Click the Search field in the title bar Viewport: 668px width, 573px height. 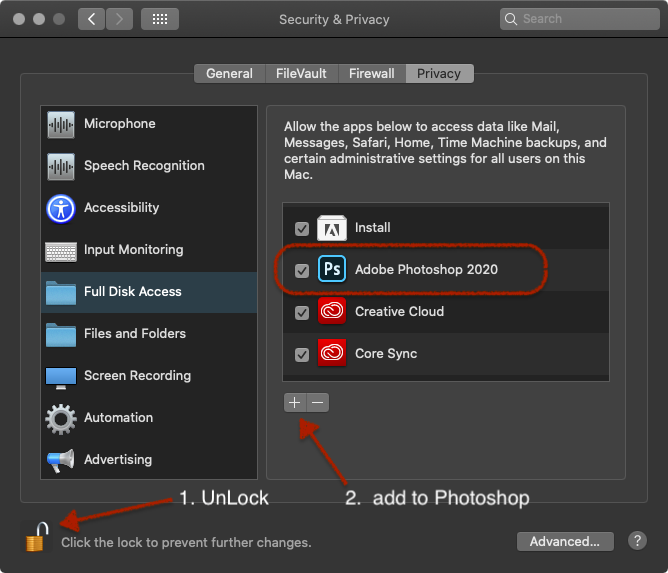[573, 19]
